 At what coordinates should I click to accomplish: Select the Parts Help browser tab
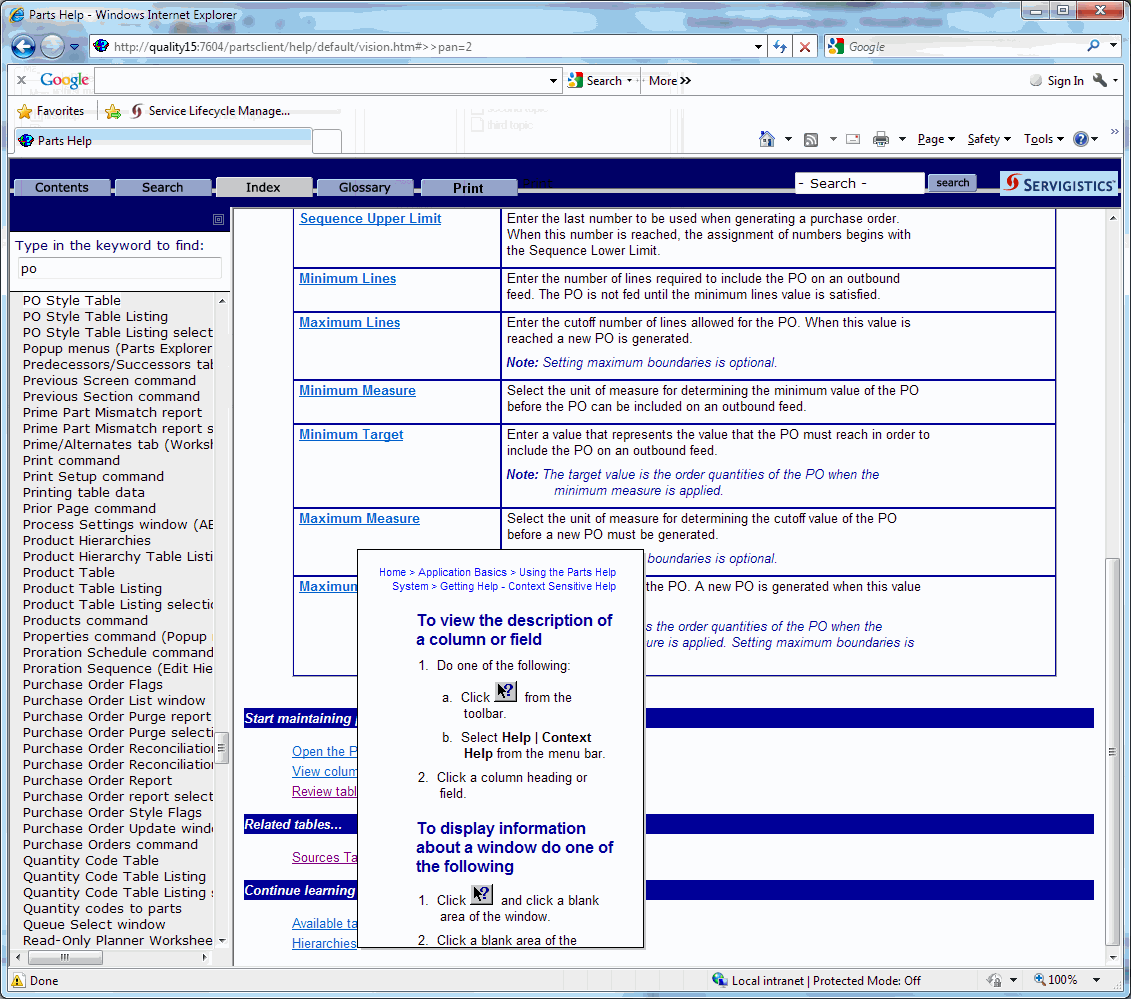(163, 141)
